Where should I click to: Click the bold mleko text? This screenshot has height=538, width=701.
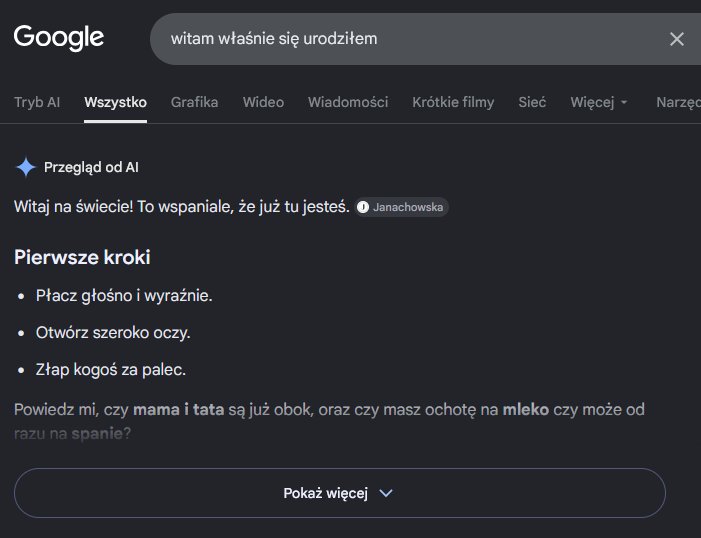(526, 410)
